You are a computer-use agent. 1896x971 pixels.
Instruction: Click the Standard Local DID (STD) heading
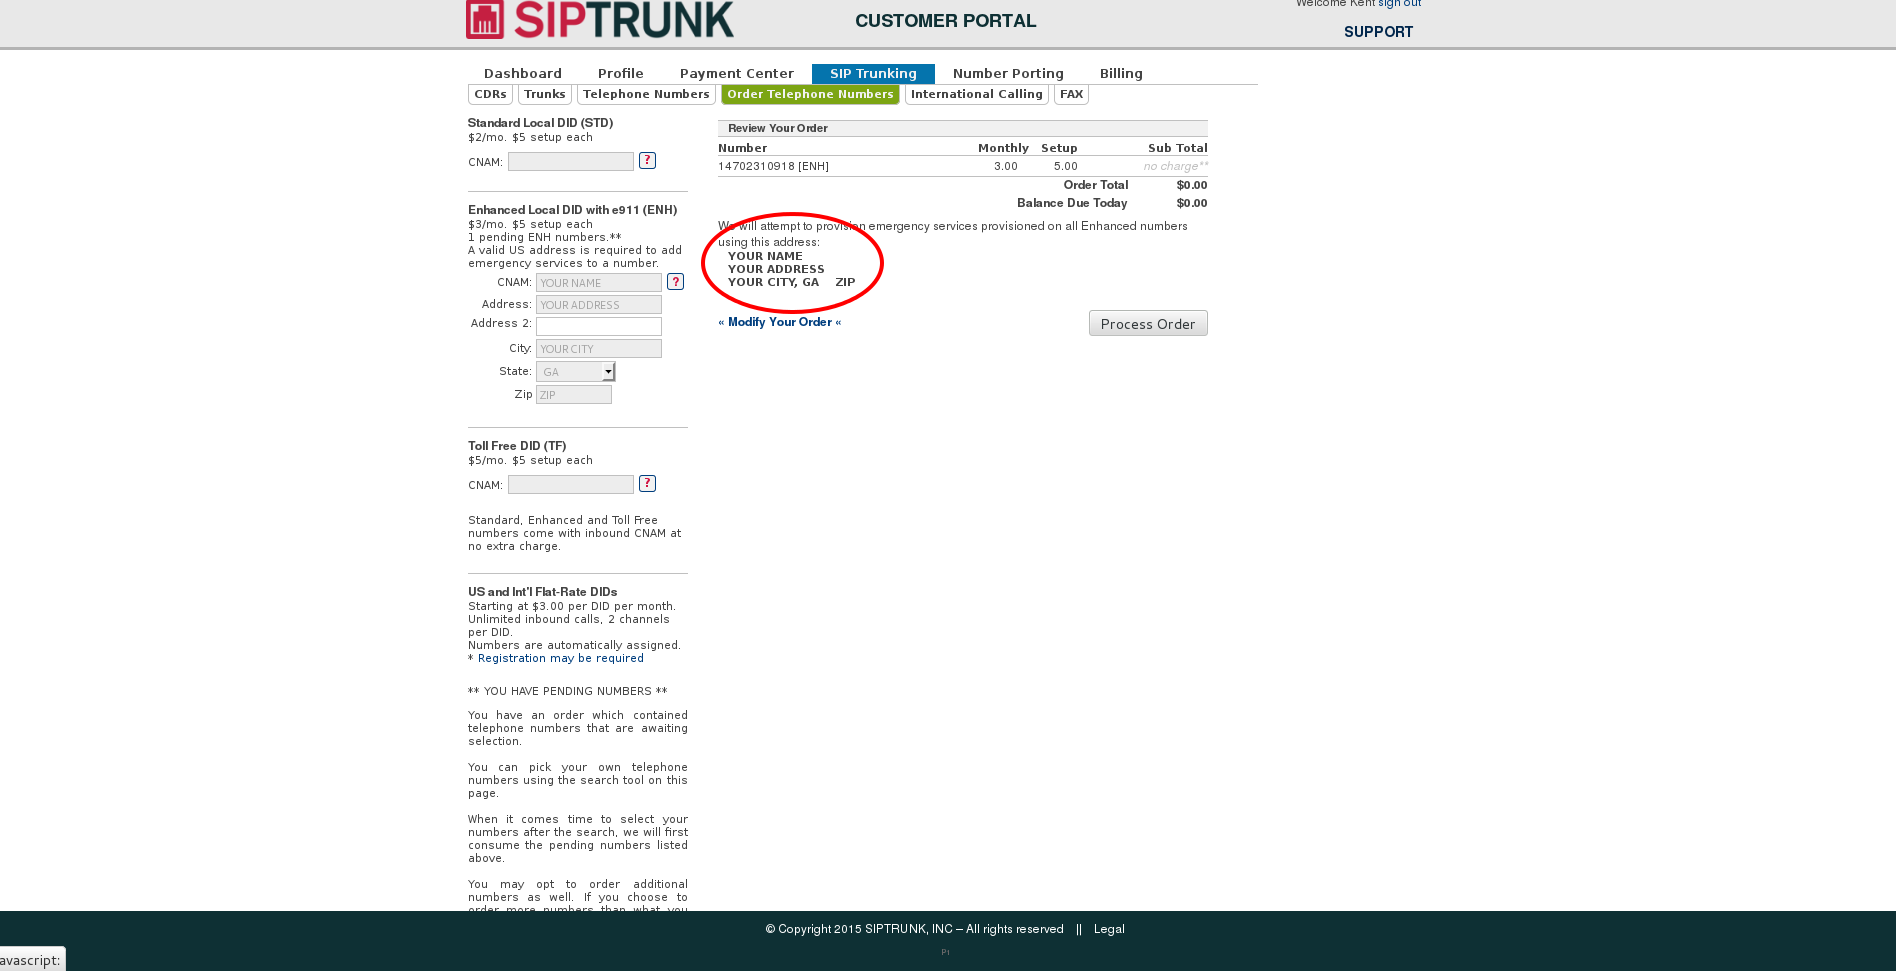(x=540, y=123)
